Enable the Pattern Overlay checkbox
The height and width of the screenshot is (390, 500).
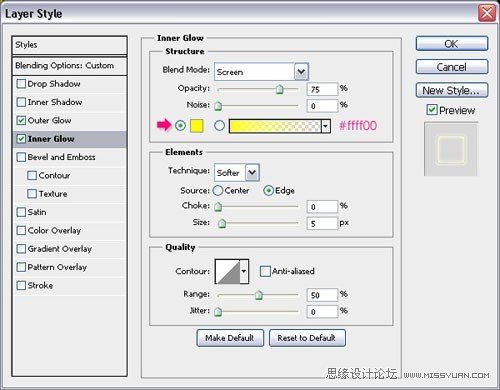[21, 267]
